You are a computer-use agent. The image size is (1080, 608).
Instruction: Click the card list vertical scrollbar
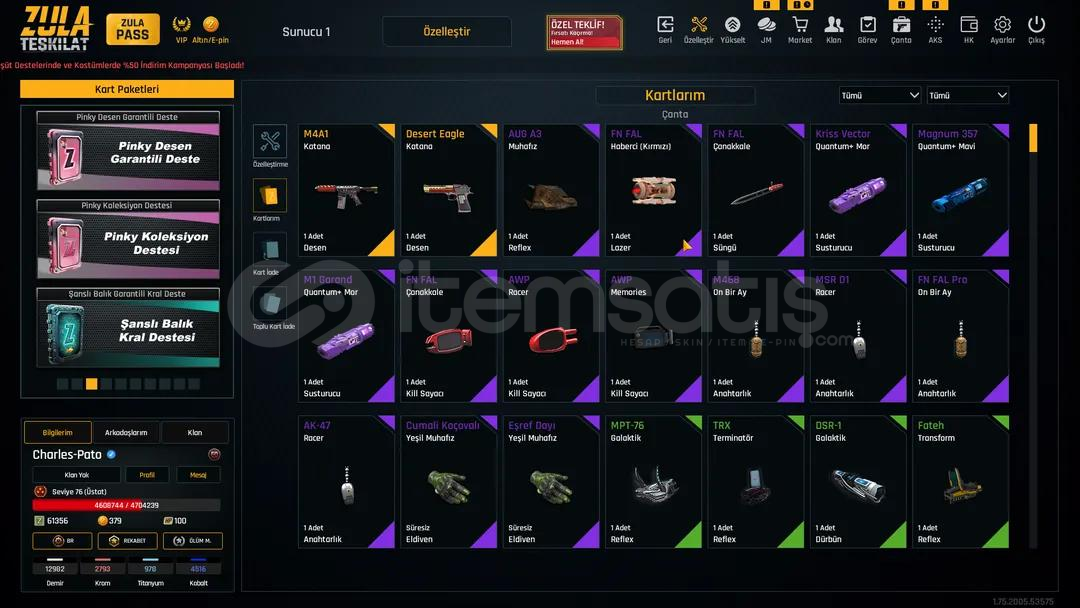1032,335
